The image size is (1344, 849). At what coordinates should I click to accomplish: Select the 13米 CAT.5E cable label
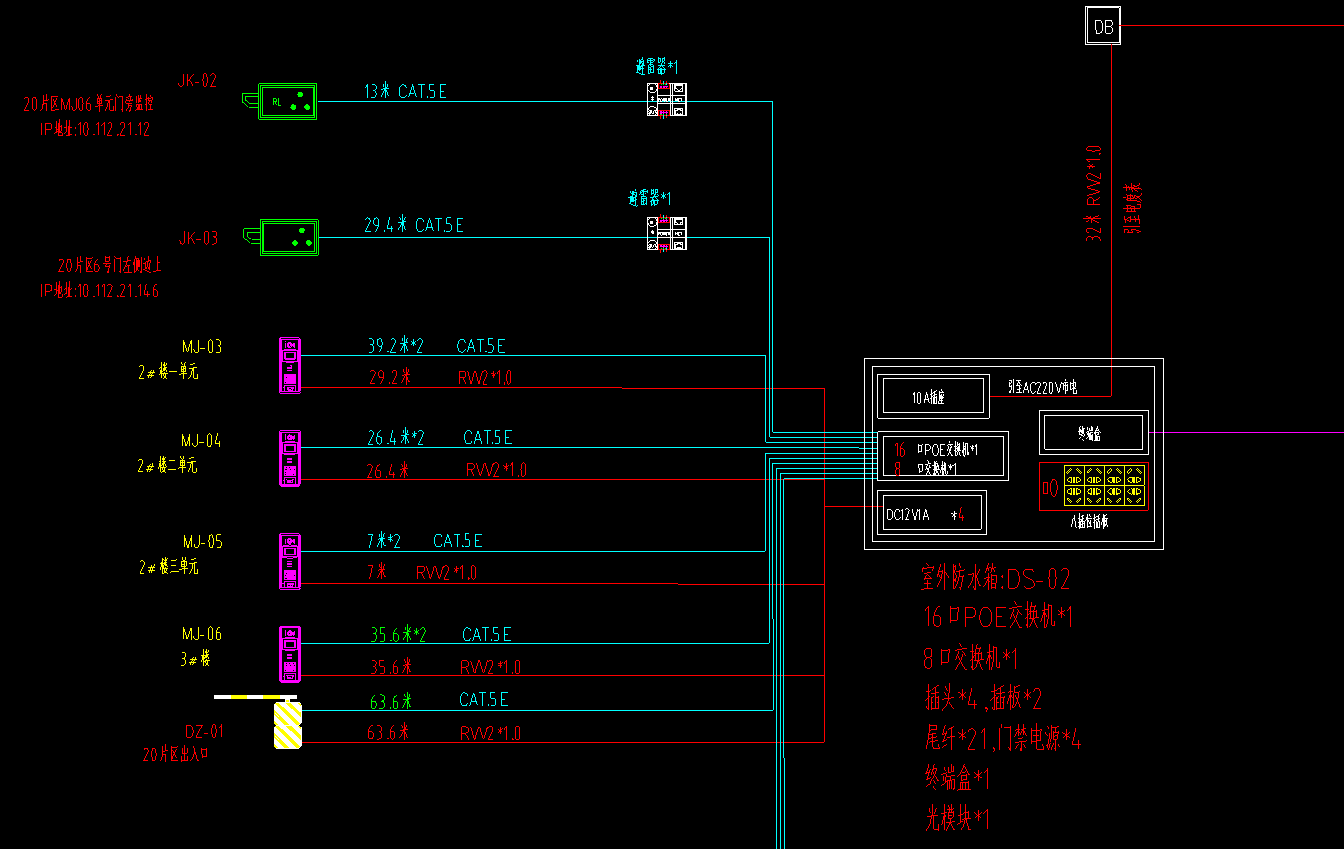coord(405,92)
